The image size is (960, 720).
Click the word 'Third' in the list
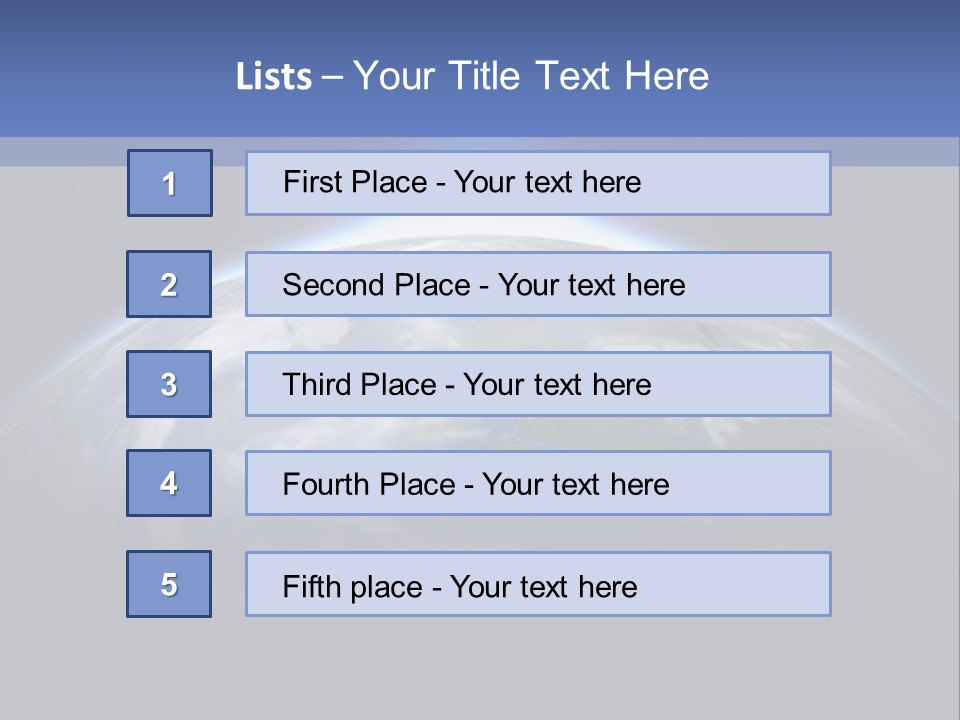[x=317, y=385]
